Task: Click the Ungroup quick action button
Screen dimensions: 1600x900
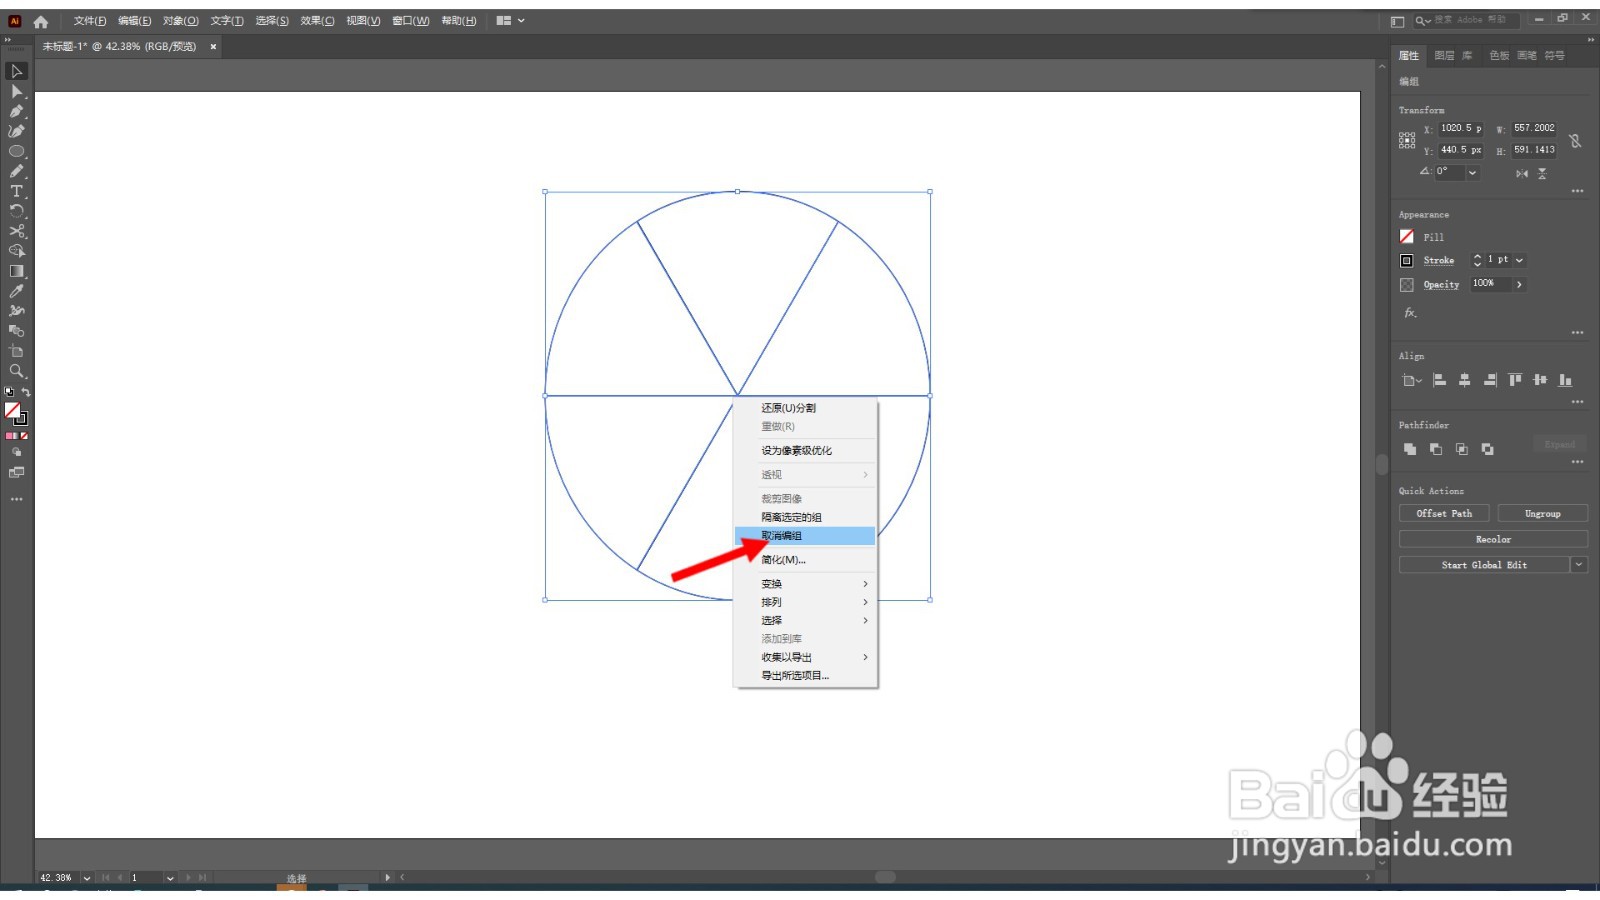Action: tap(1542, 514)
